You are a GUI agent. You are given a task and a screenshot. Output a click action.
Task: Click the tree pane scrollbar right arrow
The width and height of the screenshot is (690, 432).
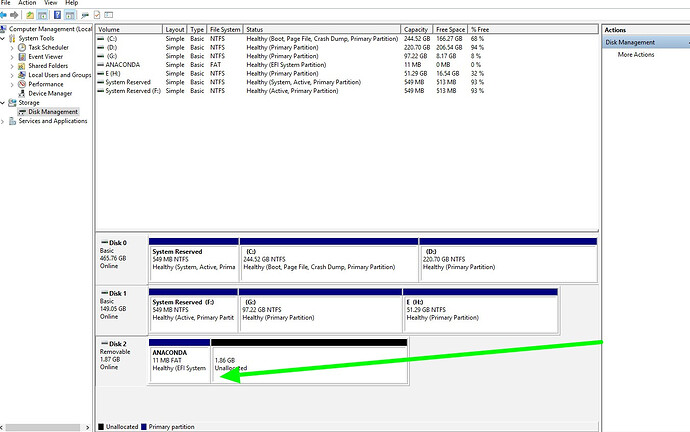coord(87,427)
